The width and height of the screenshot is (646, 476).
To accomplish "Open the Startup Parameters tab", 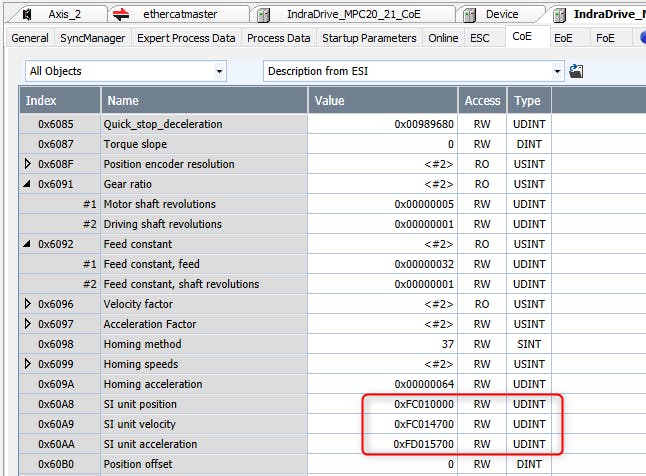I will click(369, 38).
